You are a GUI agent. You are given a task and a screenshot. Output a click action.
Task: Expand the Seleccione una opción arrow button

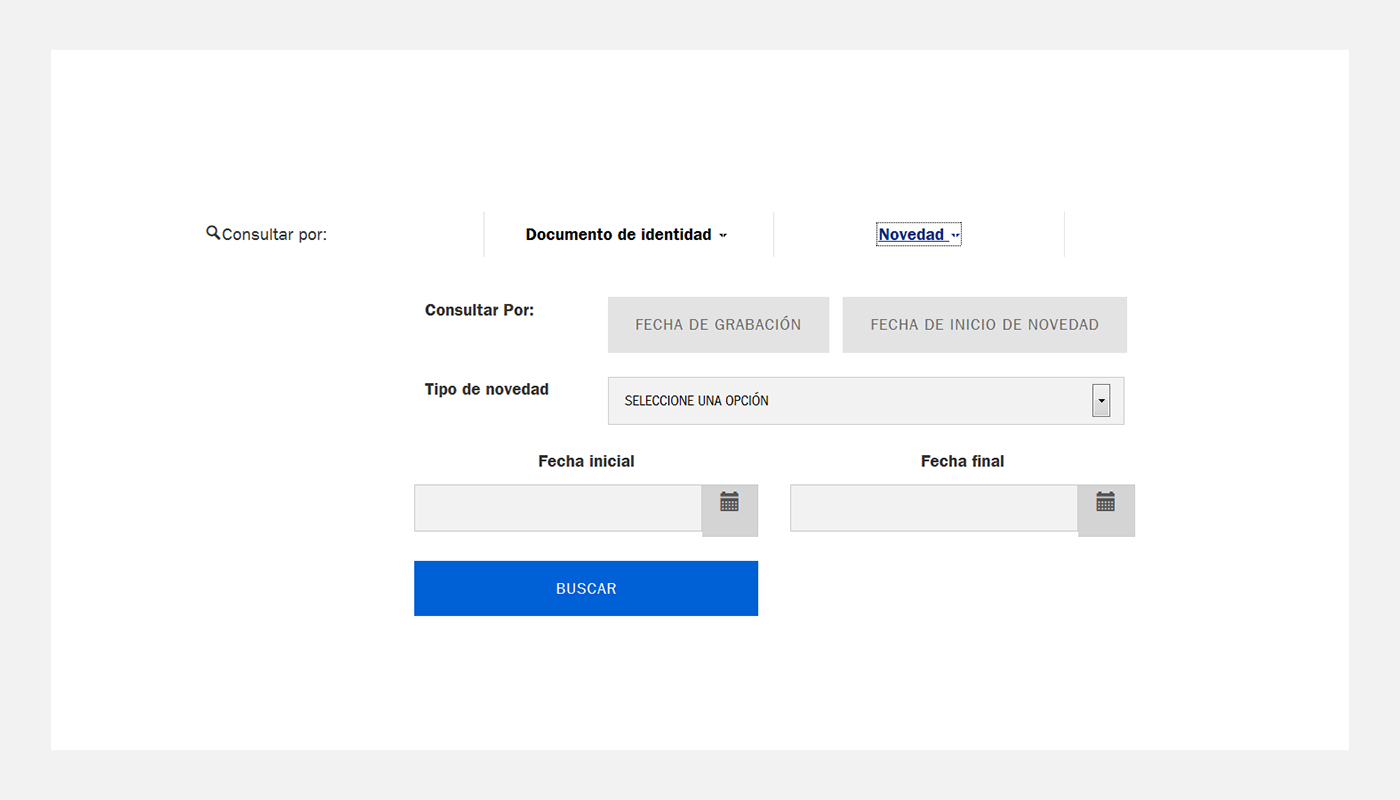coord(1101,400)
